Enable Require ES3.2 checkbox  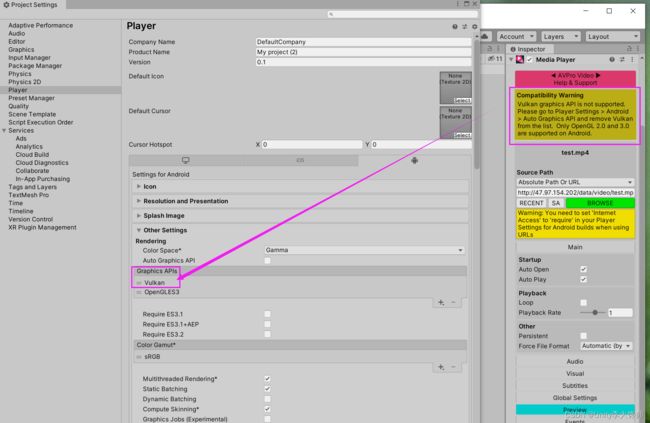(x=267, y=334)
